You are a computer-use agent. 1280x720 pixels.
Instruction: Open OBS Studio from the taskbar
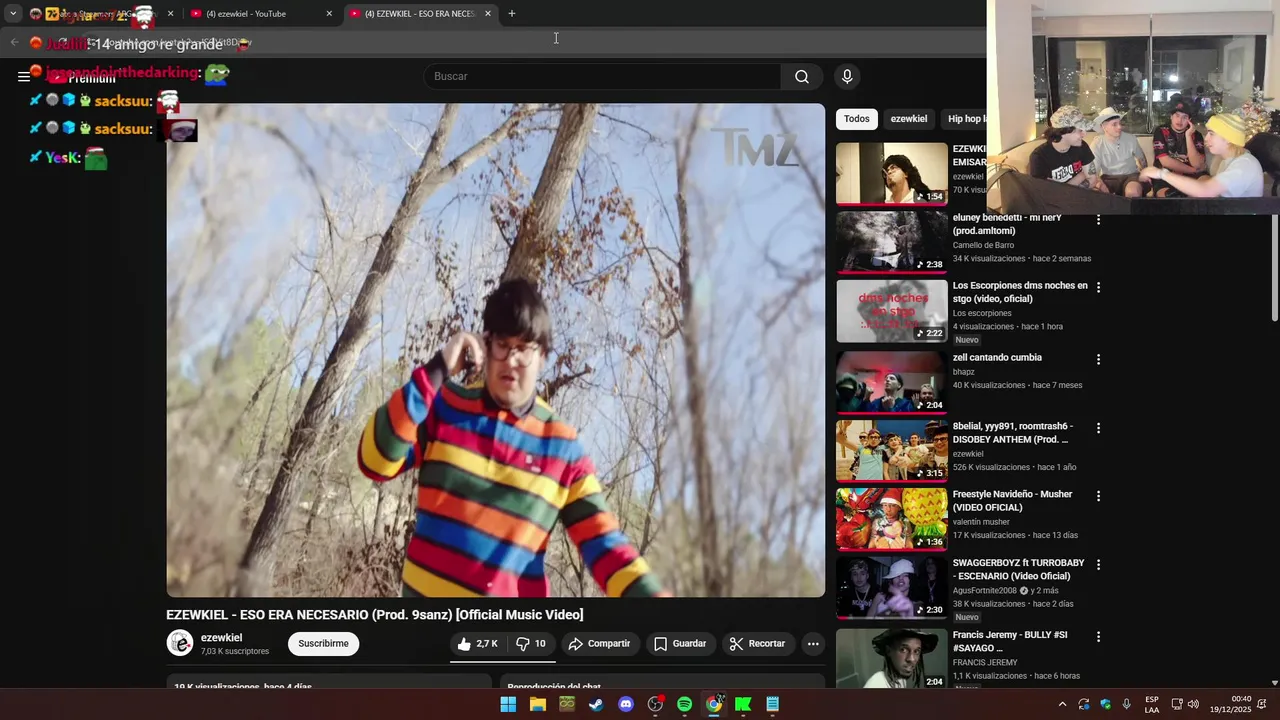tap(655, 704)
